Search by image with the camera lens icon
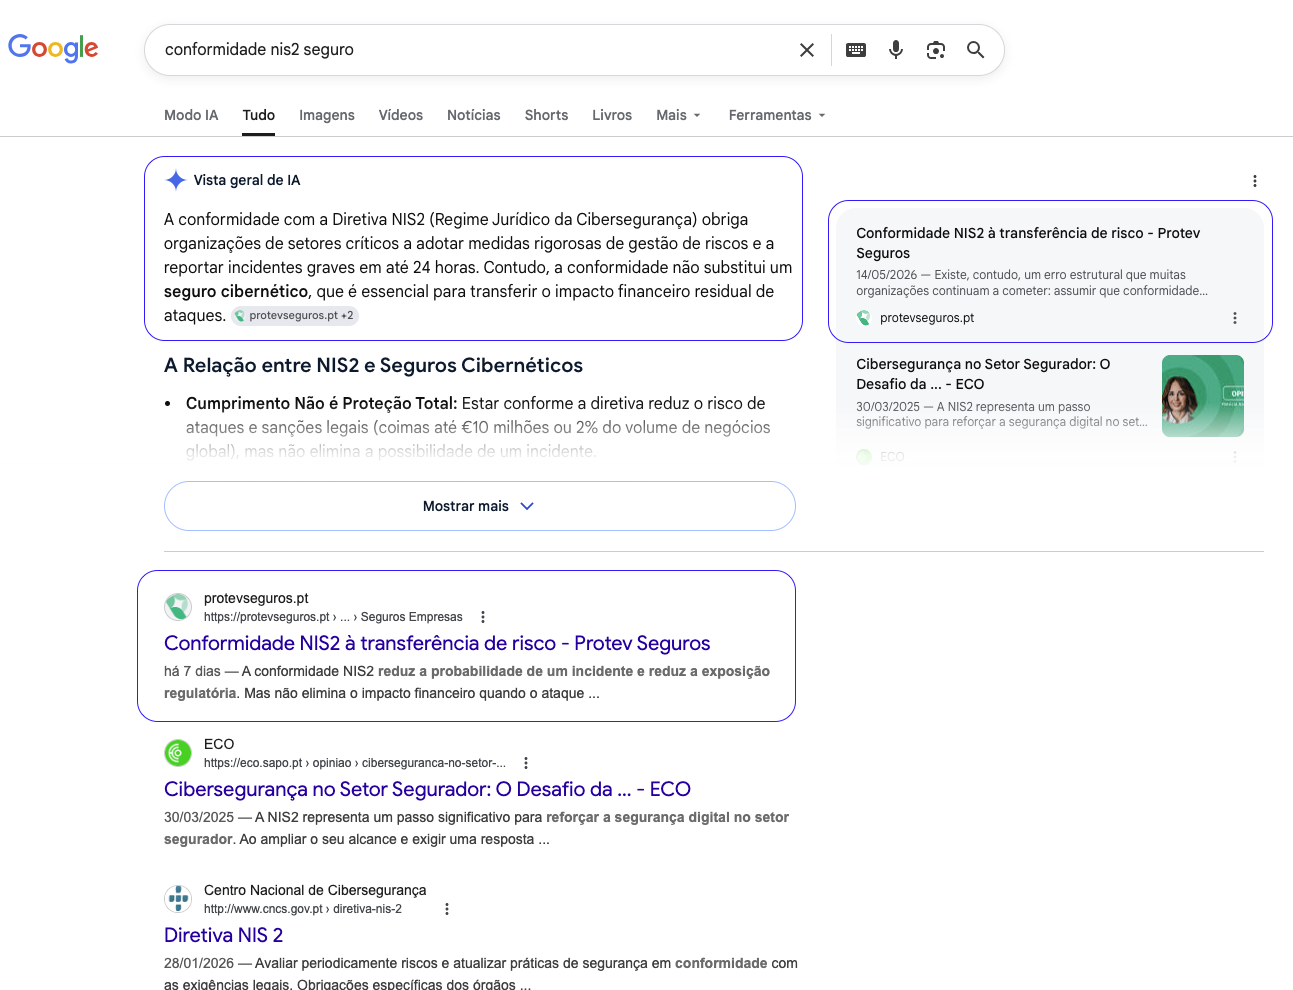The width and height of the screenshot is (1293, 990). click(936, 50)
